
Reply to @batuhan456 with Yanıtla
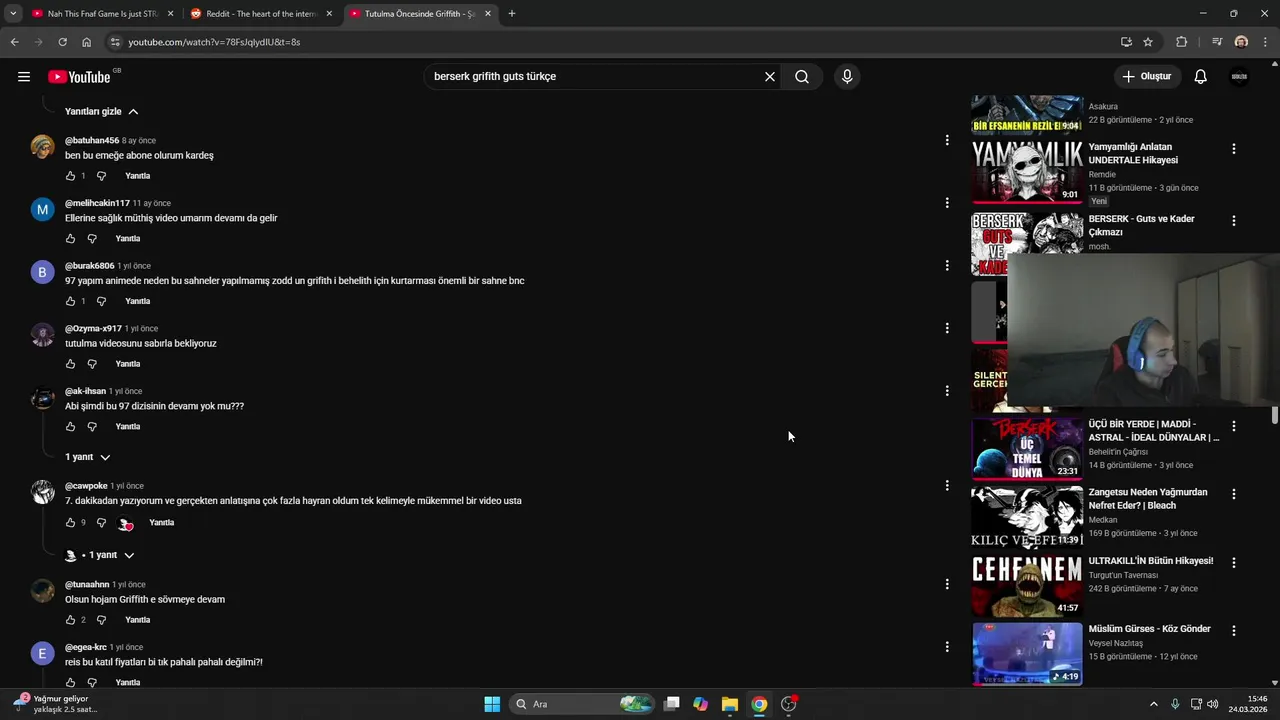[x=138, y=176]
